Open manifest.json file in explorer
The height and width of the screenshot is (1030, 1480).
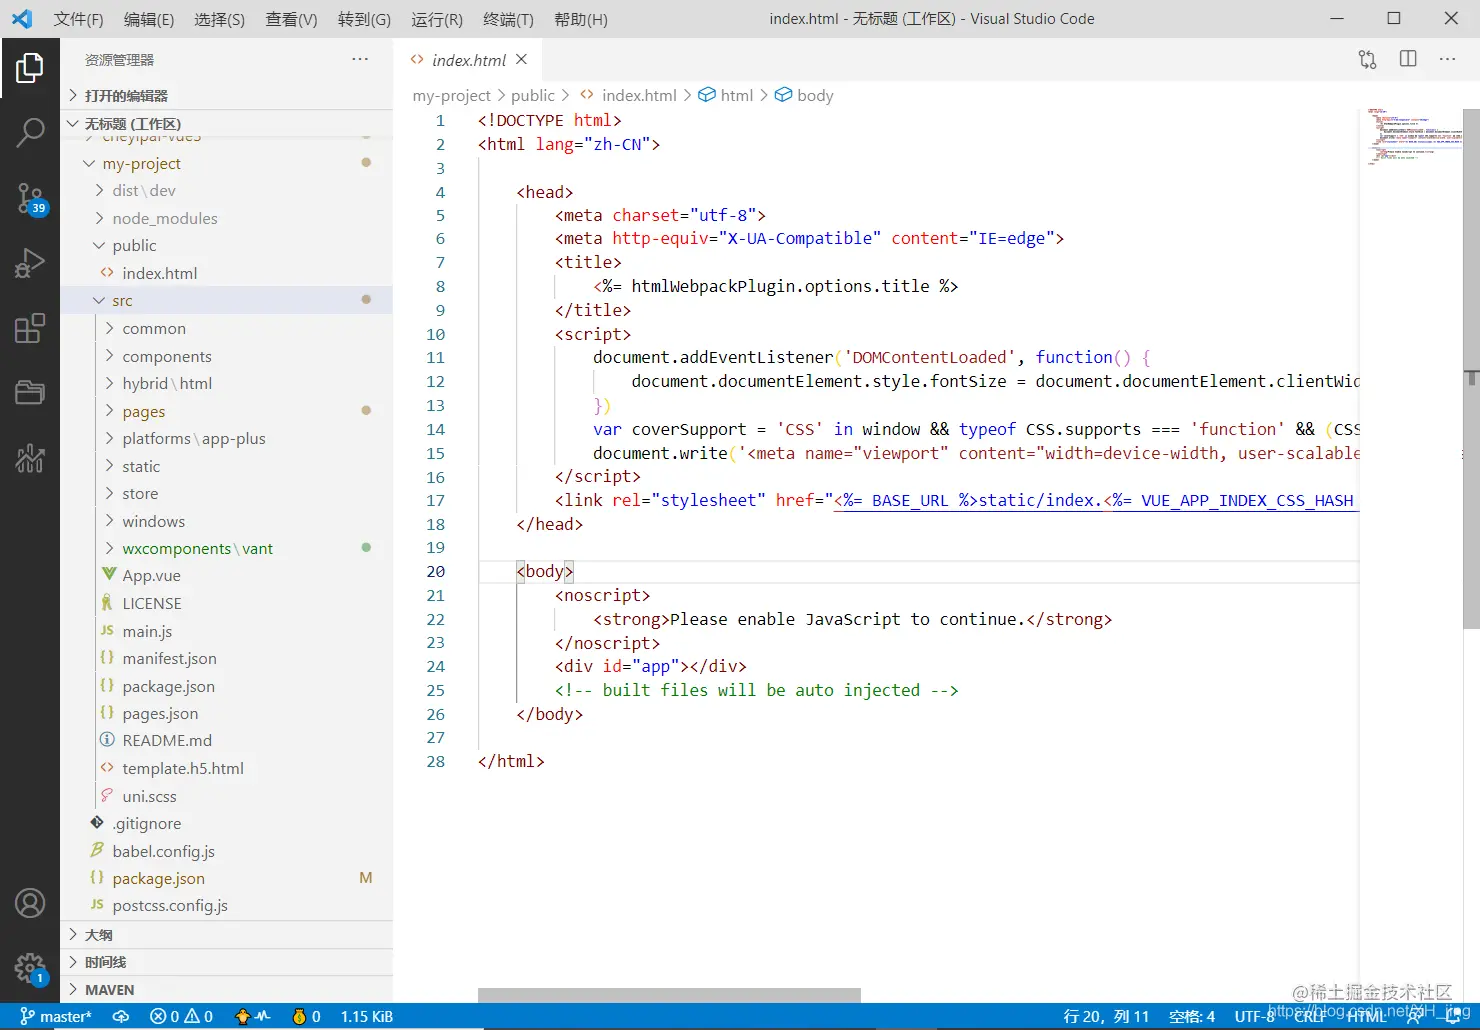point(226,659)
